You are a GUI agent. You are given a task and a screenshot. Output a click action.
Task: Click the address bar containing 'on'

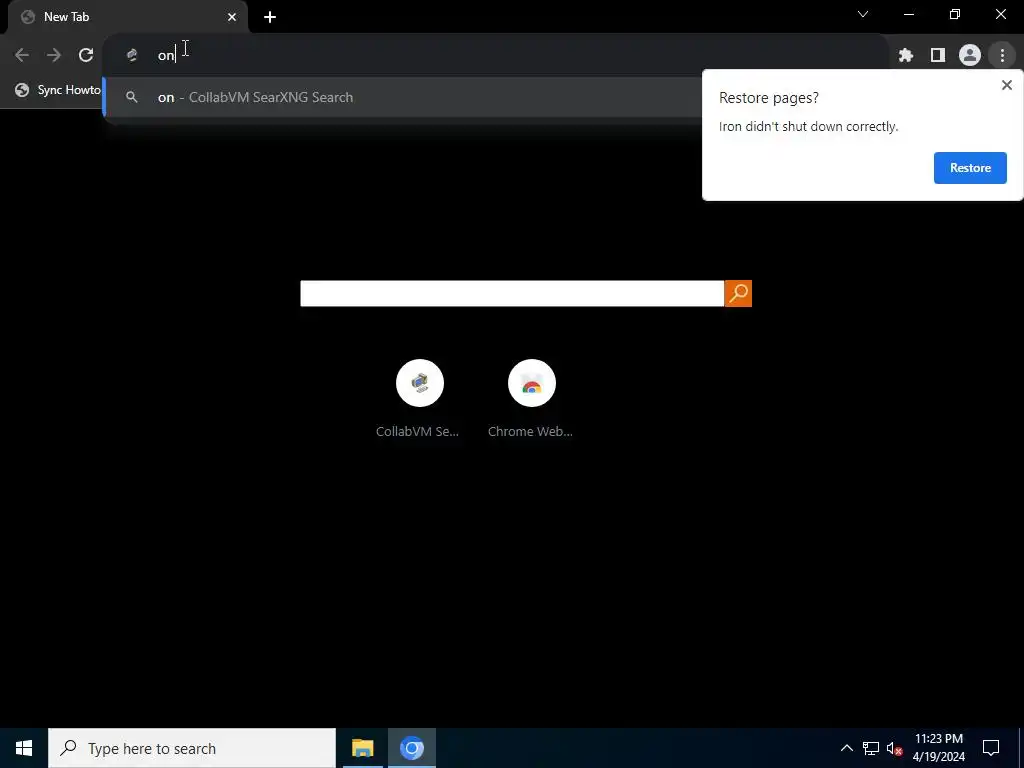(x=496, y=56)
